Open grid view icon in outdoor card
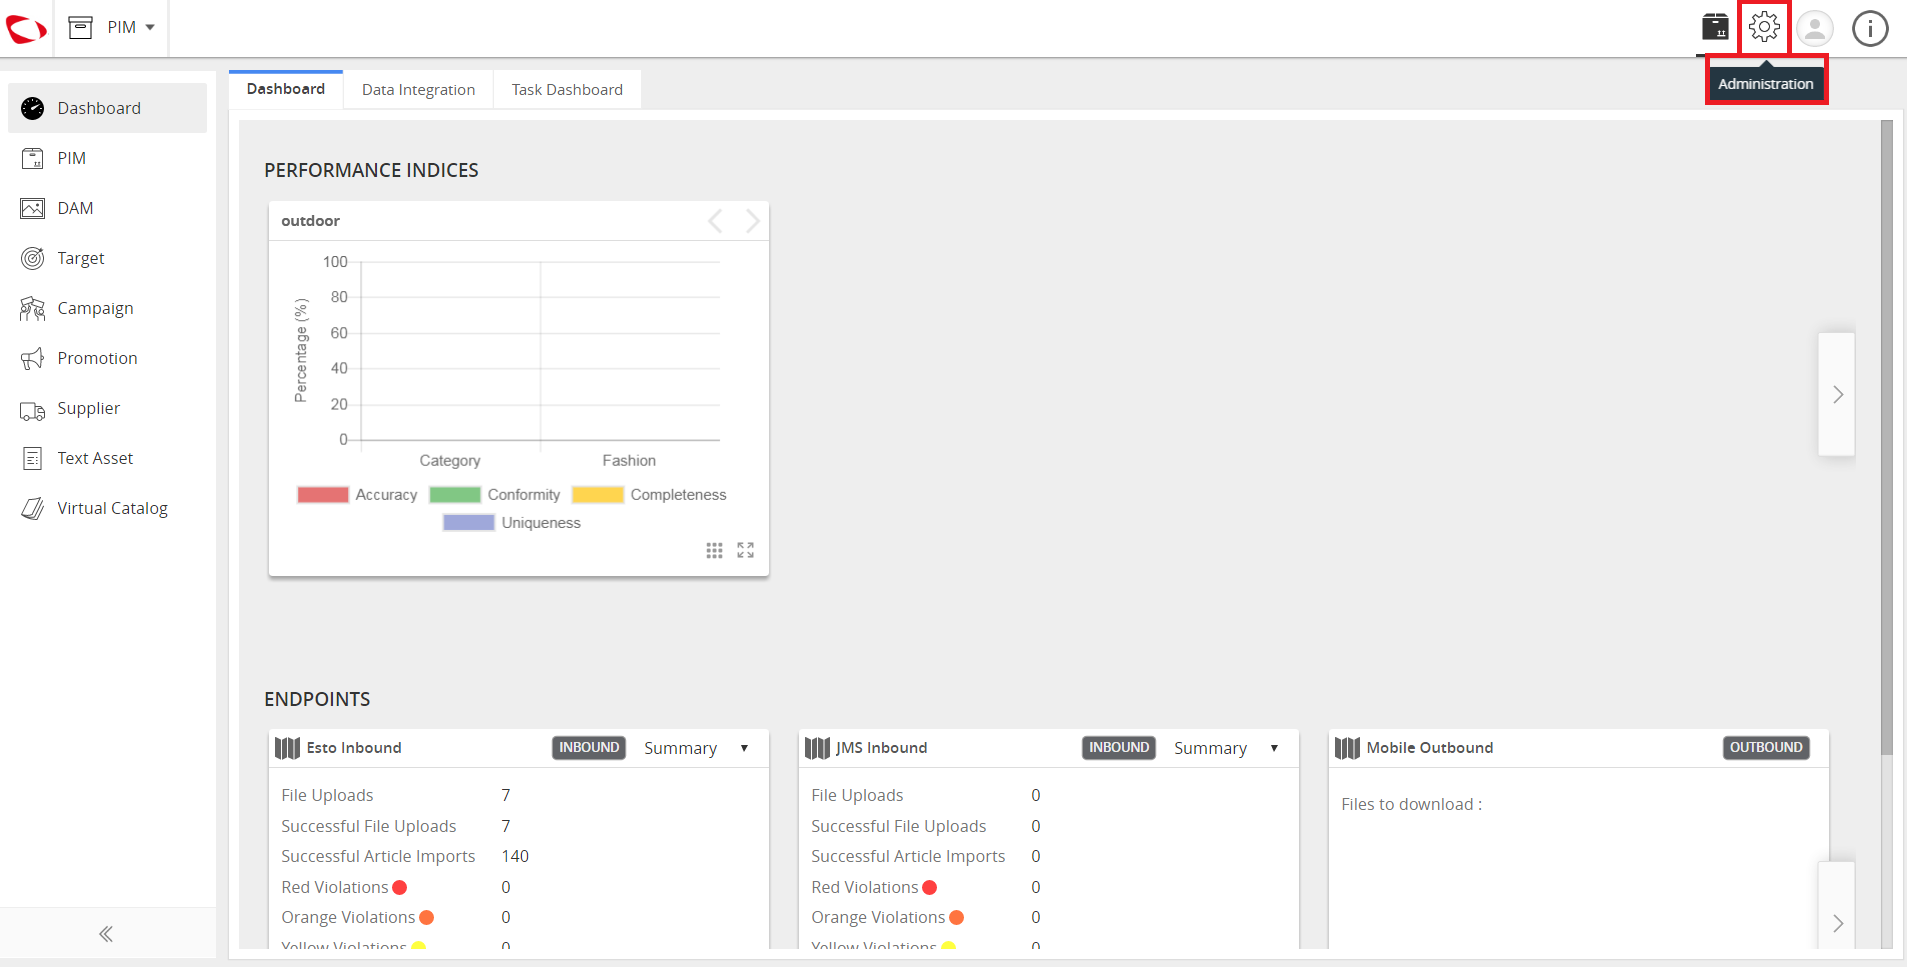Viewport: 1907px width, 967px height. click(x=714, y=551)
